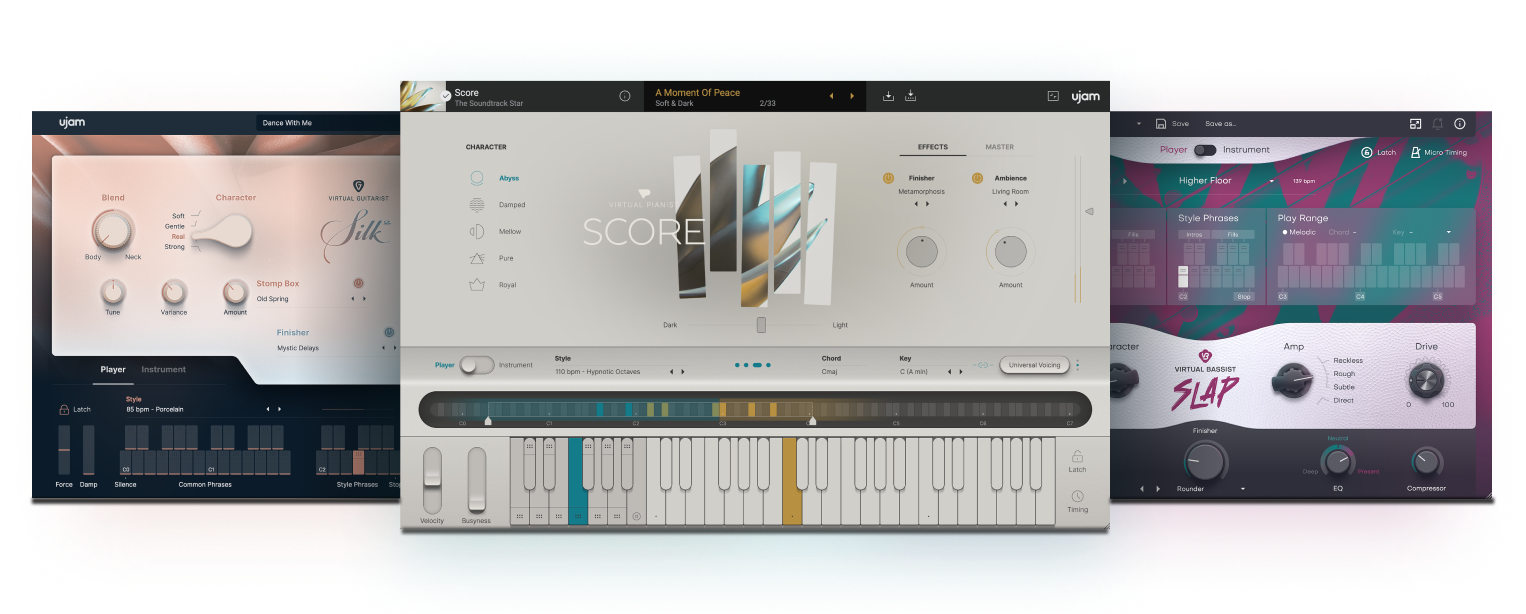The height and width of the screenshot is (614, 1526).
Task: Go to next preset with right arrow in Score
Action: point(852,96)
